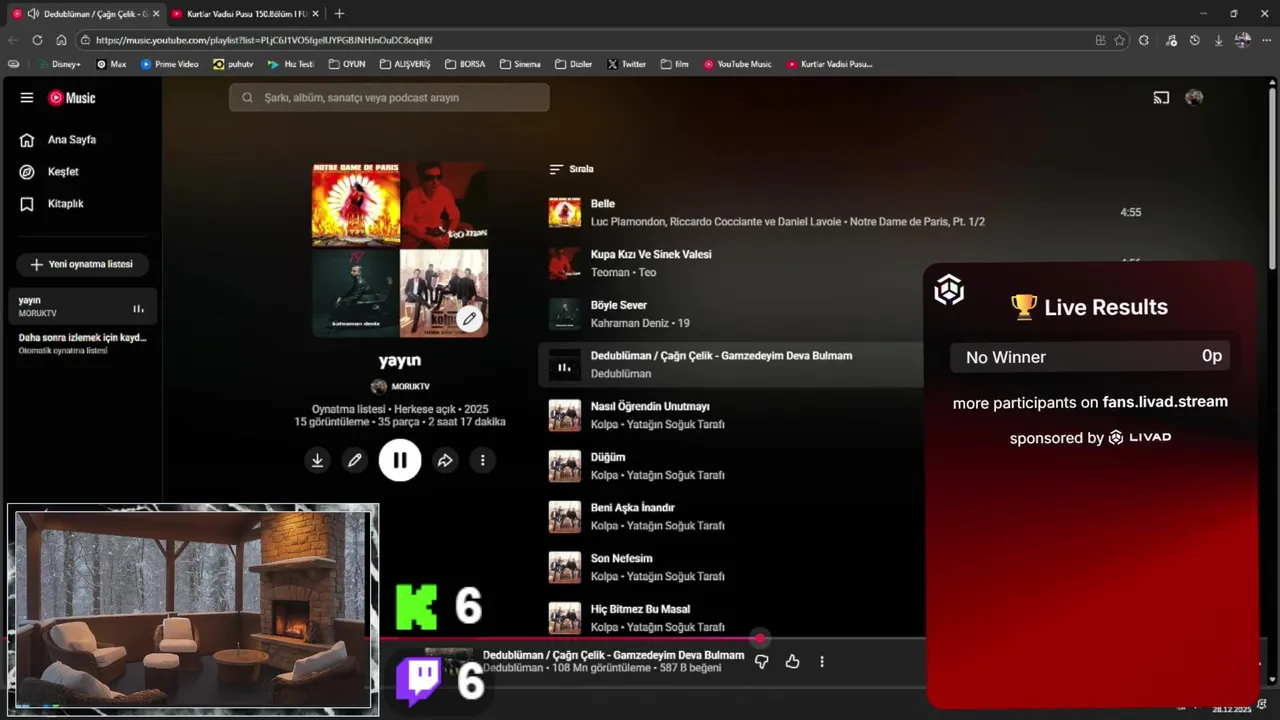The height and width of the screenshot is (720, 1280).
Task: Open the playlist three-dot options menu
Action: point(482,461)
